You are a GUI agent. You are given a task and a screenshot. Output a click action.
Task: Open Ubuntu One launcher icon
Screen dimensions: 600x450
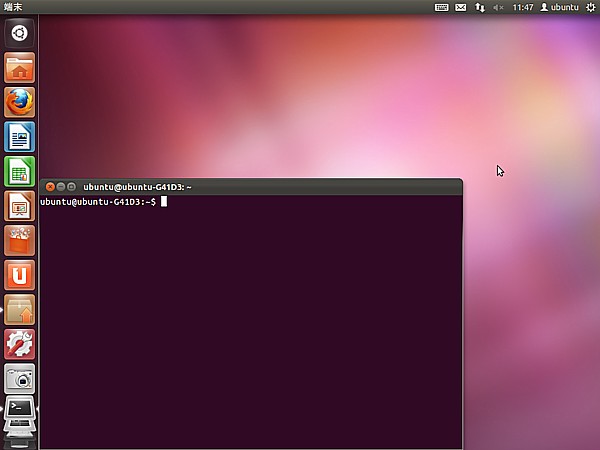(x=19, y=275)
